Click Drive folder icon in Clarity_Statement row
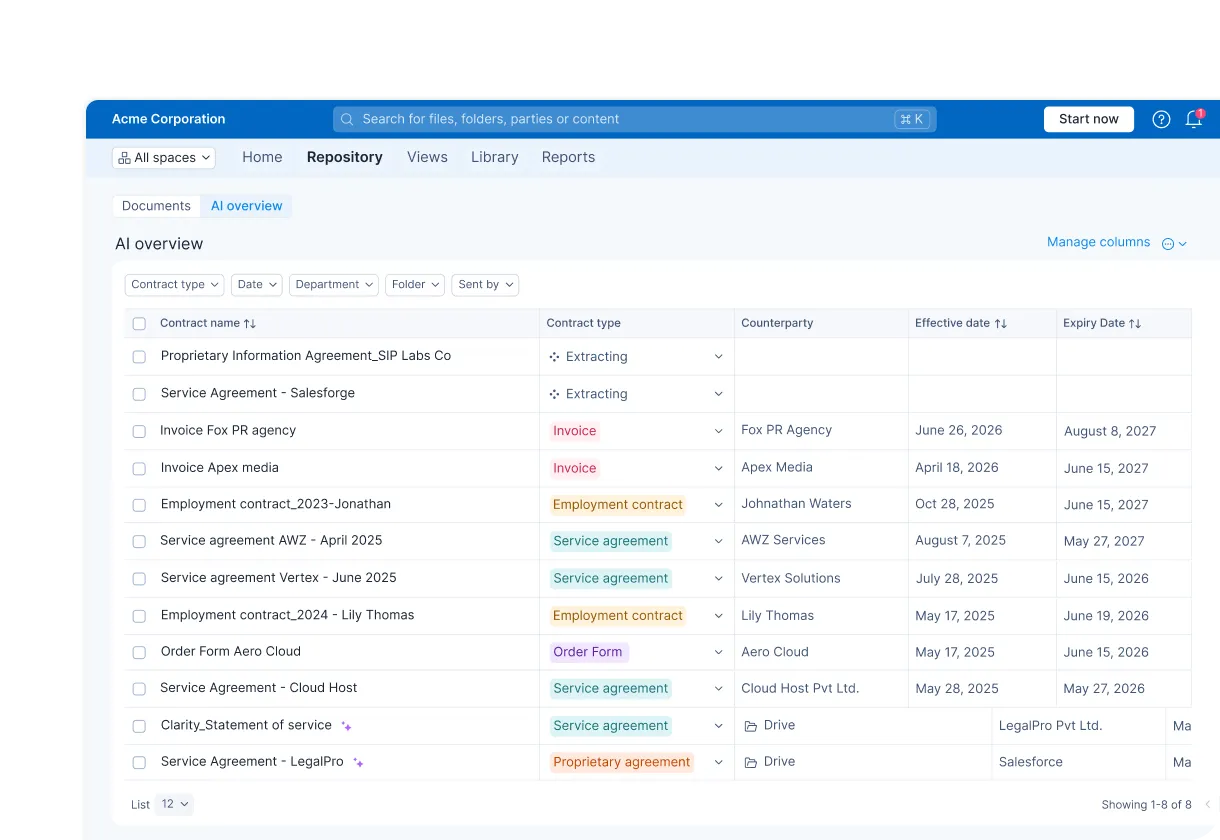 [x=751, y=726]
